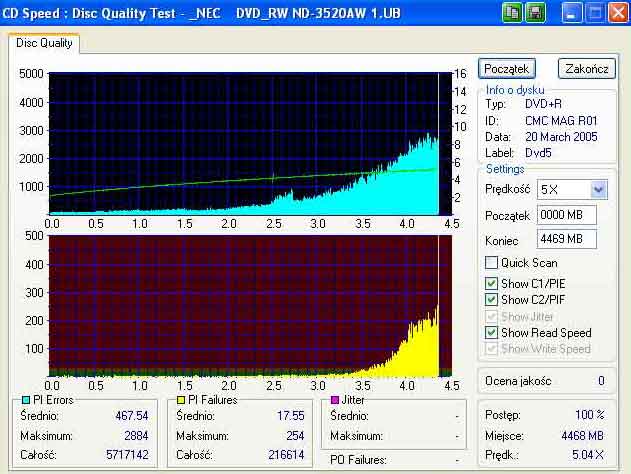The width and height of the screenshot is (631, 474).
Task: Click the cyan PI Errors legend square
Action: 26,400
